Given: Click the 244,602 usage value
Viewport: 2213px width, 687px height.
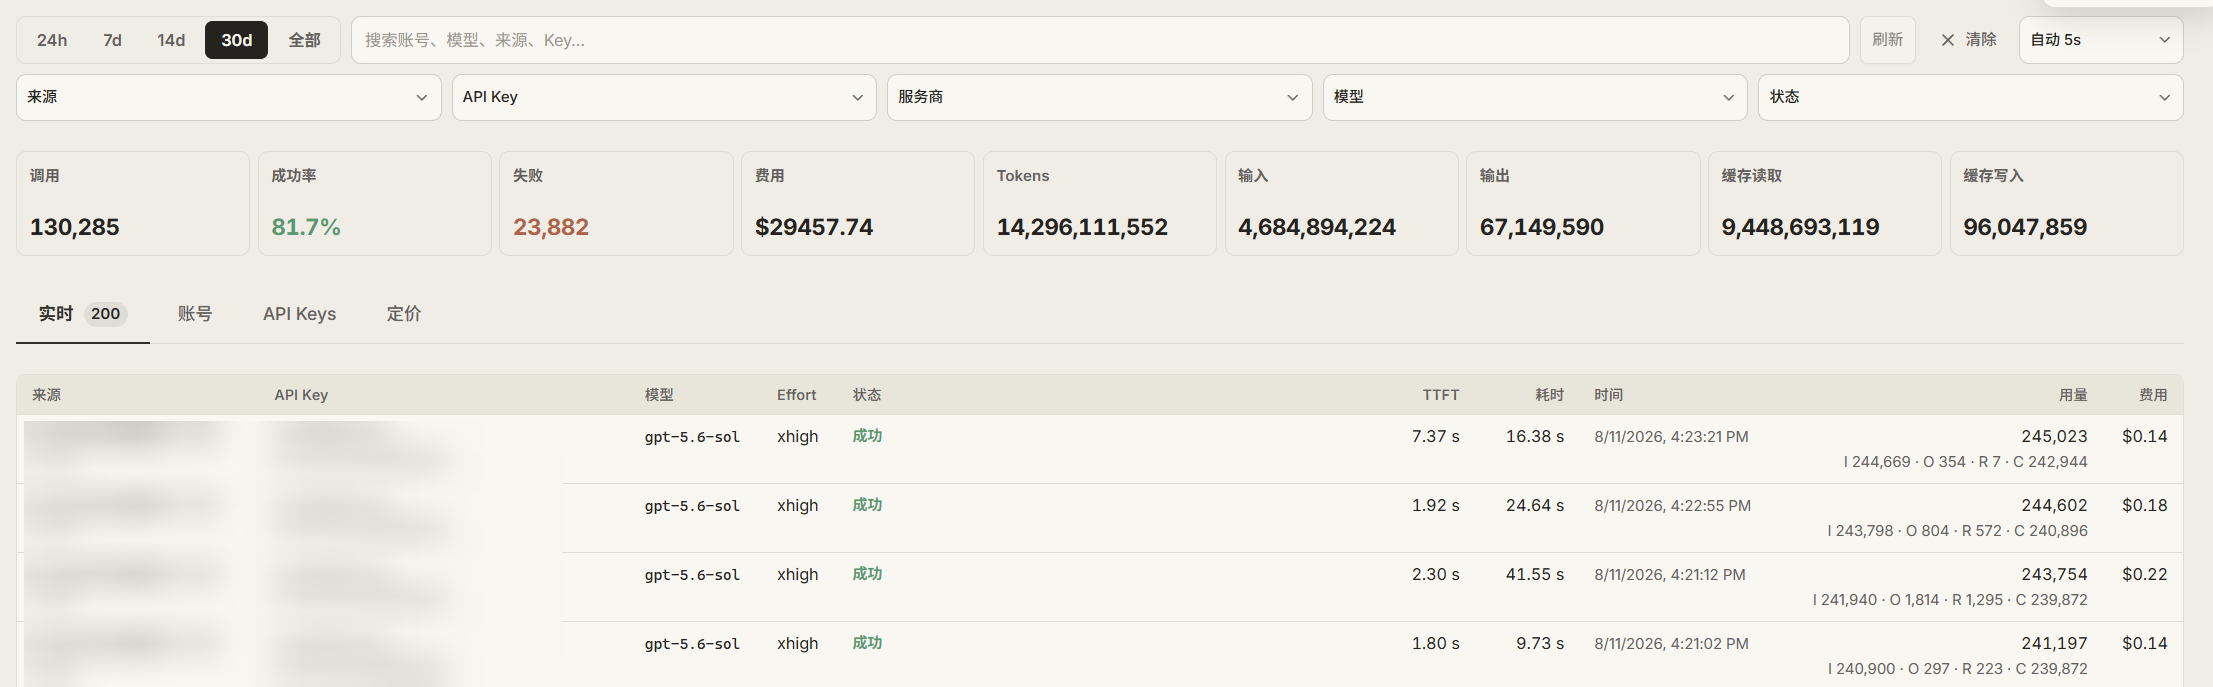Looking at the screenshot, I should pyautogui.click(x=2054, y=506).
